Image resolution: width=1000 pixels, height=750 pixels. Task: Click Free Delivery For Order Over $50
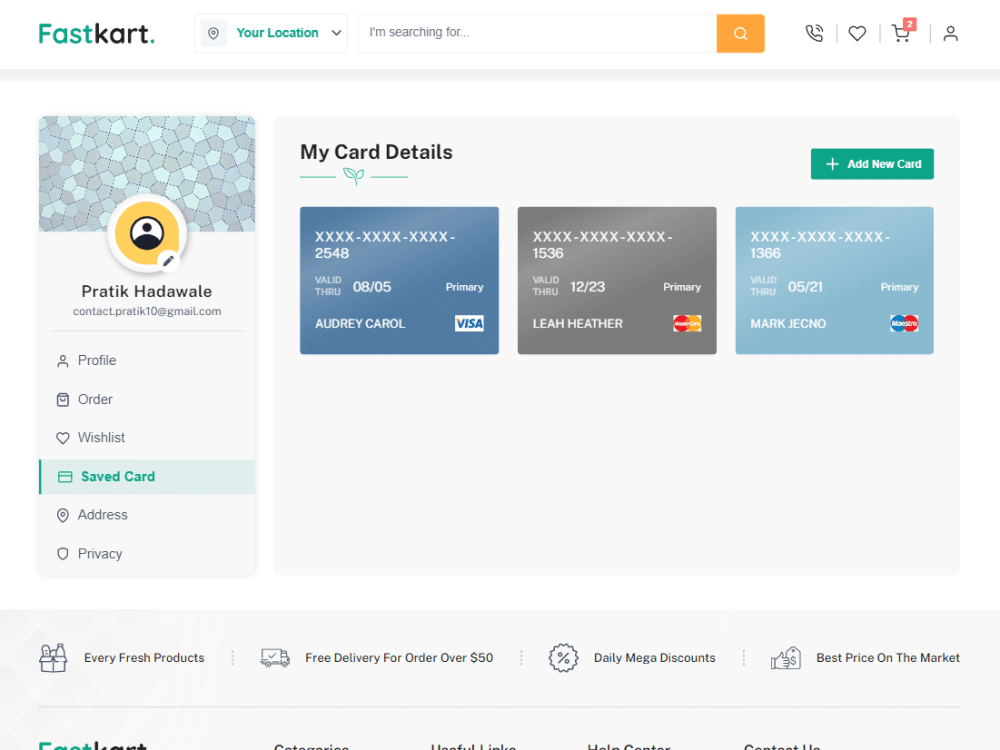pos(399,658)
